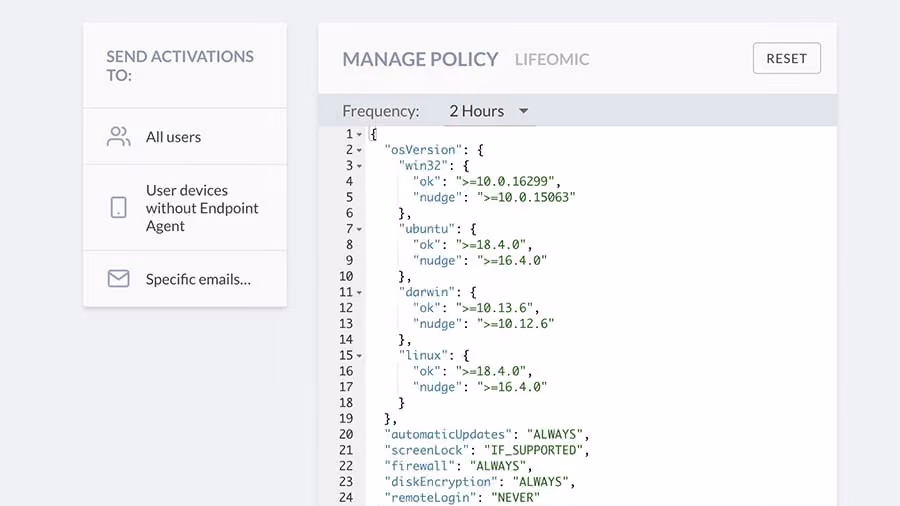The image size is (900, 506).
Task: Click the All users people icon
Action: [118, 137]
